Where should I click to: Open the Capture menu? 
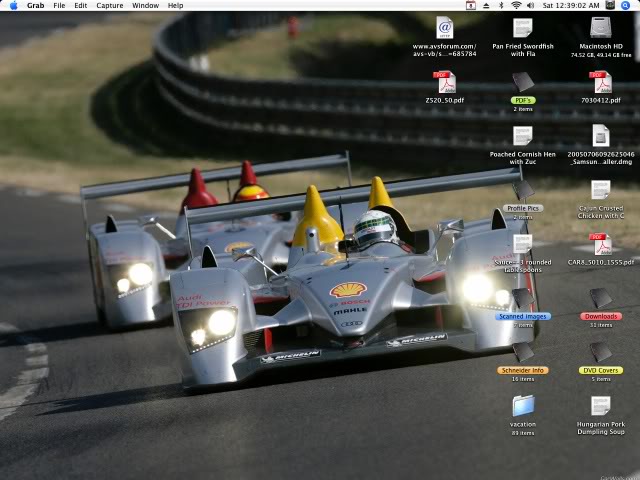(109, 5)
